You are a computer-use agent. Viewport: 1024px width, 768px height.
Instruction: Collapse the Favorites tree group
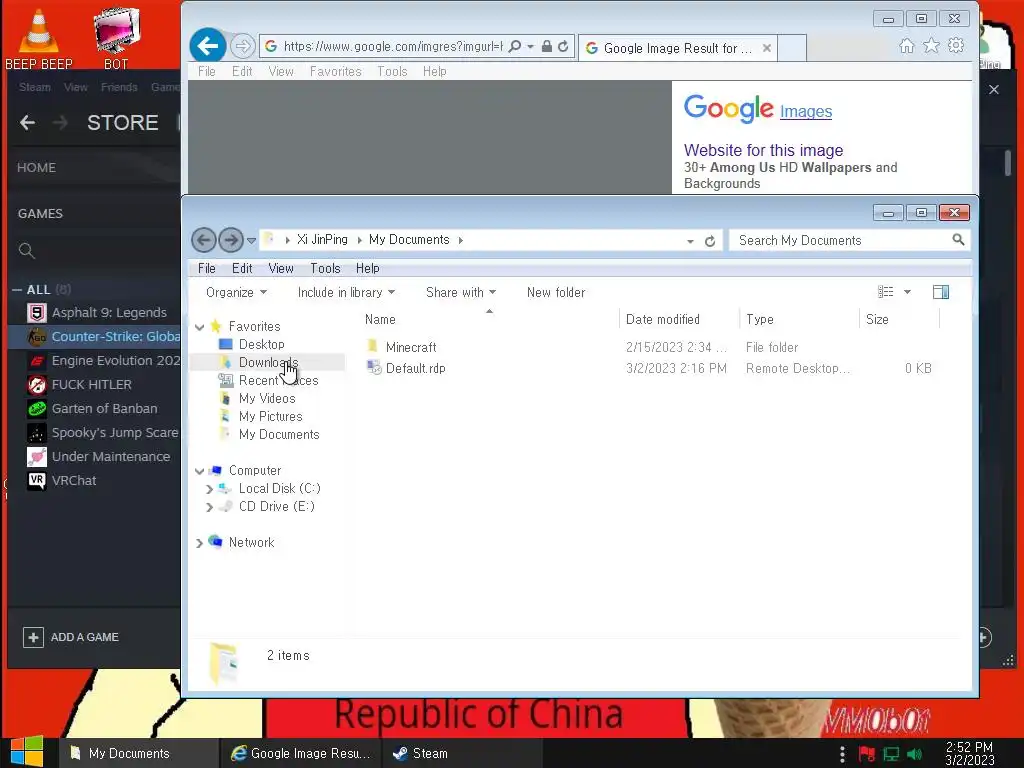200,327
